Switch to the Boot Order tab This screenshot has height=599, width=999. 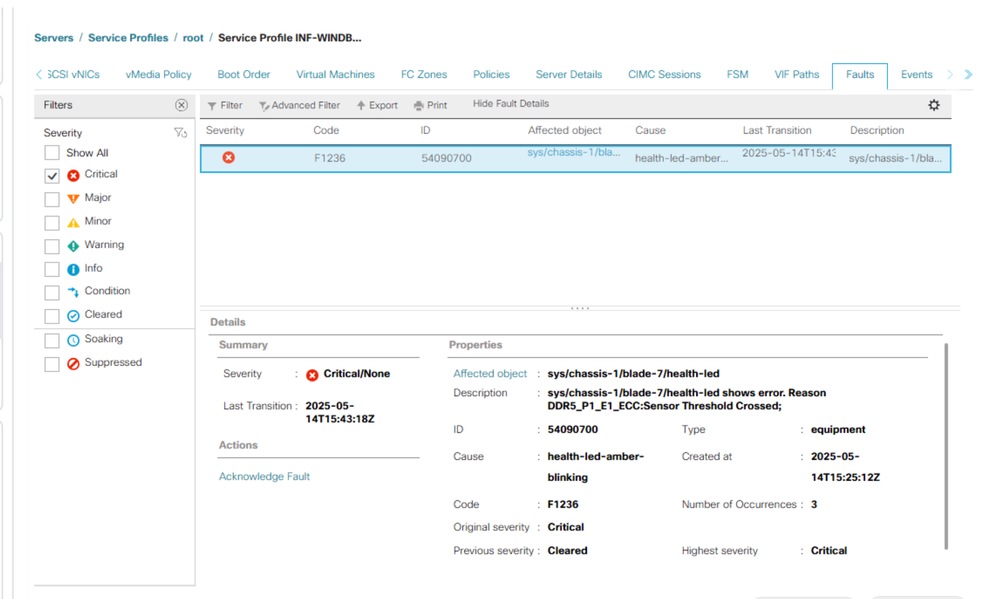pos(243,75)
